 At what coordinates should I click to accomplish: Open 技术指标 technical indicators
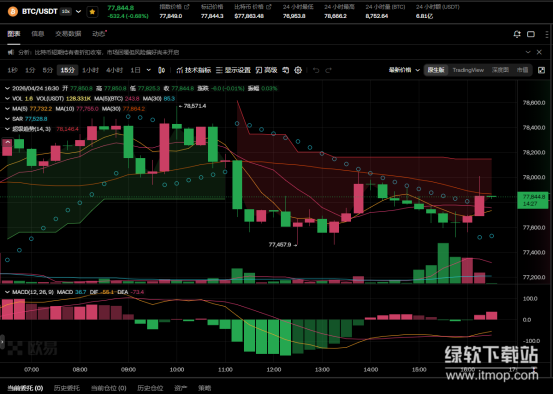click(194, 70)
